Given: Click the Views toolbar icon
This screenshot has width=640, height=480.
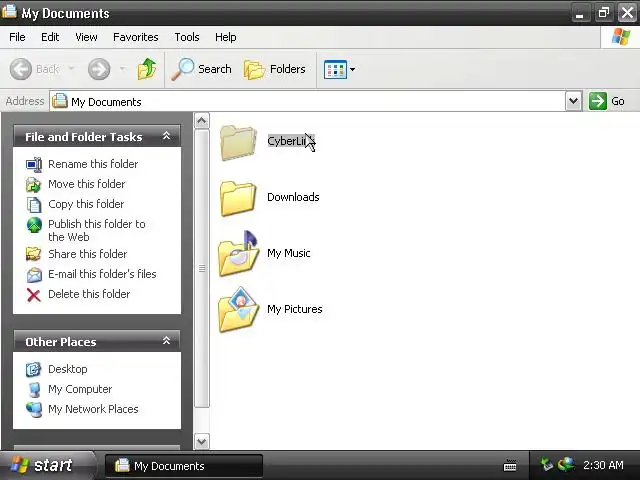Looking at the screenshot, I should point(335,69).
